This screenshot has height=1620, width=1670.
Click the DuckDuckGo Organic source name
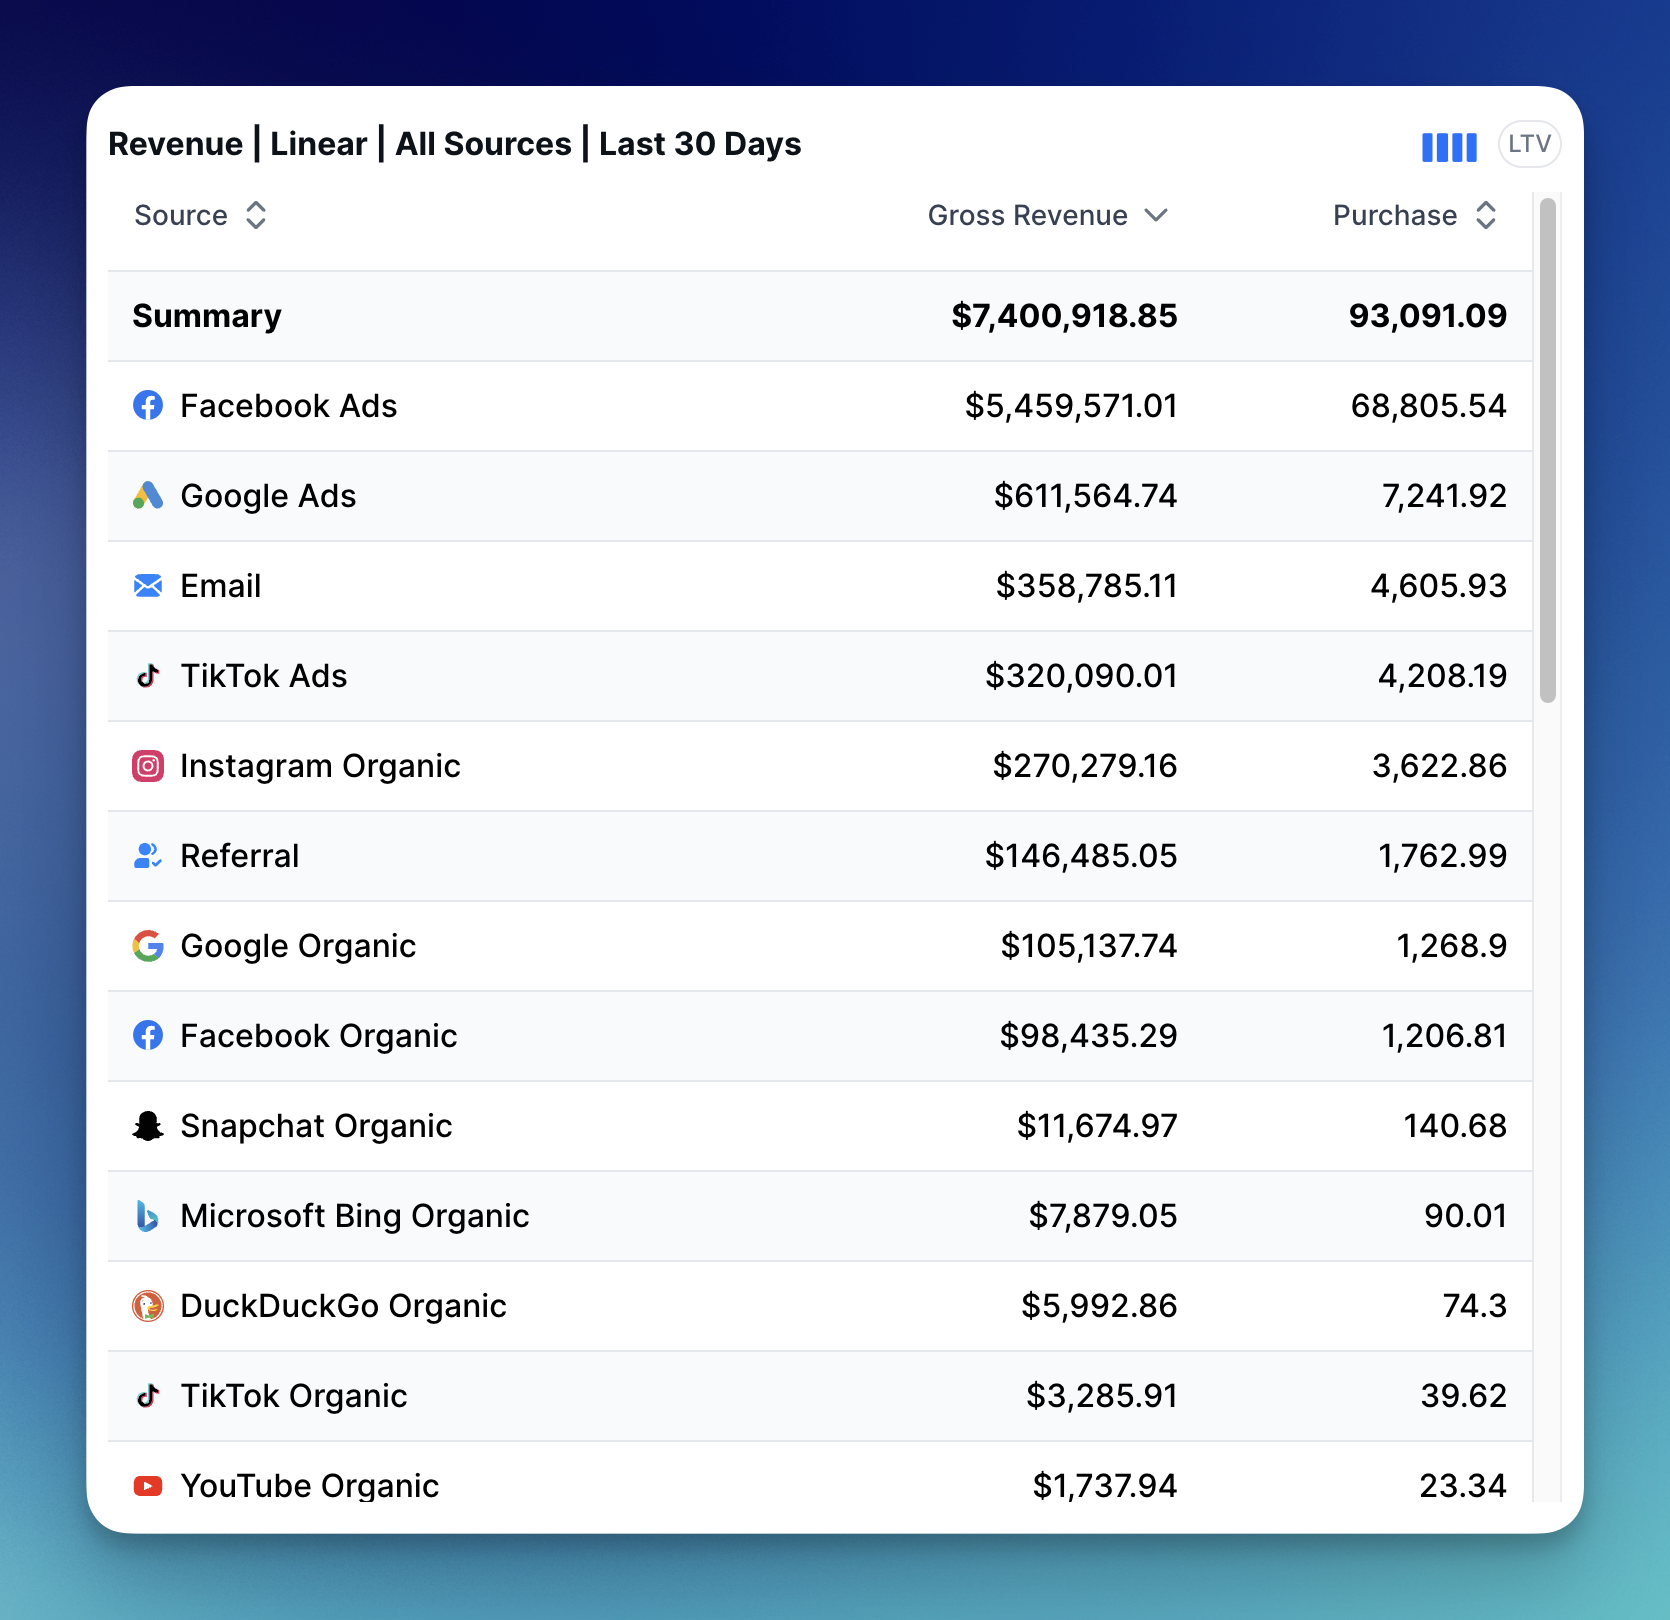[x=343, y=1306]
